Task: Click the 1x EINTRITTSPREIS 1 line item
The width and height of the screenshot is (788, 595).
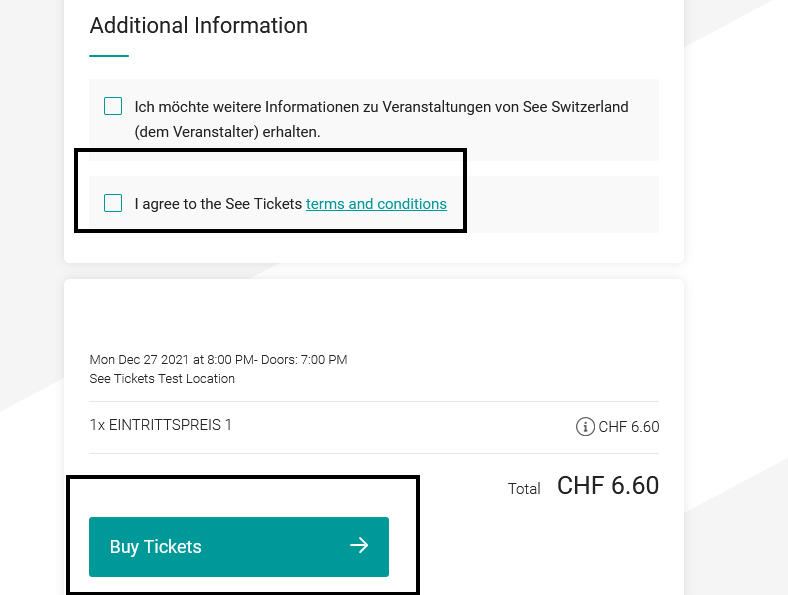Action: tap(160, 425)
